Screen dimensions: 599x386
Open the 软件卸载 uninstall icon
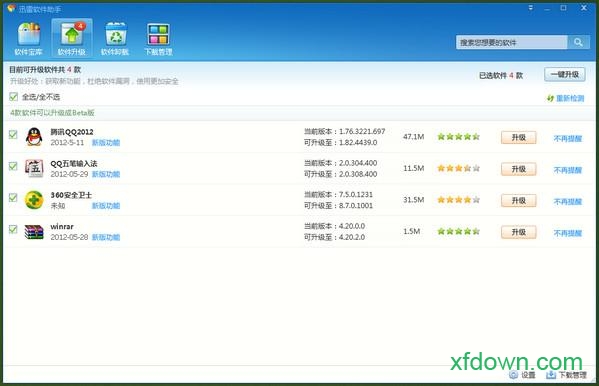click(115, 34)
